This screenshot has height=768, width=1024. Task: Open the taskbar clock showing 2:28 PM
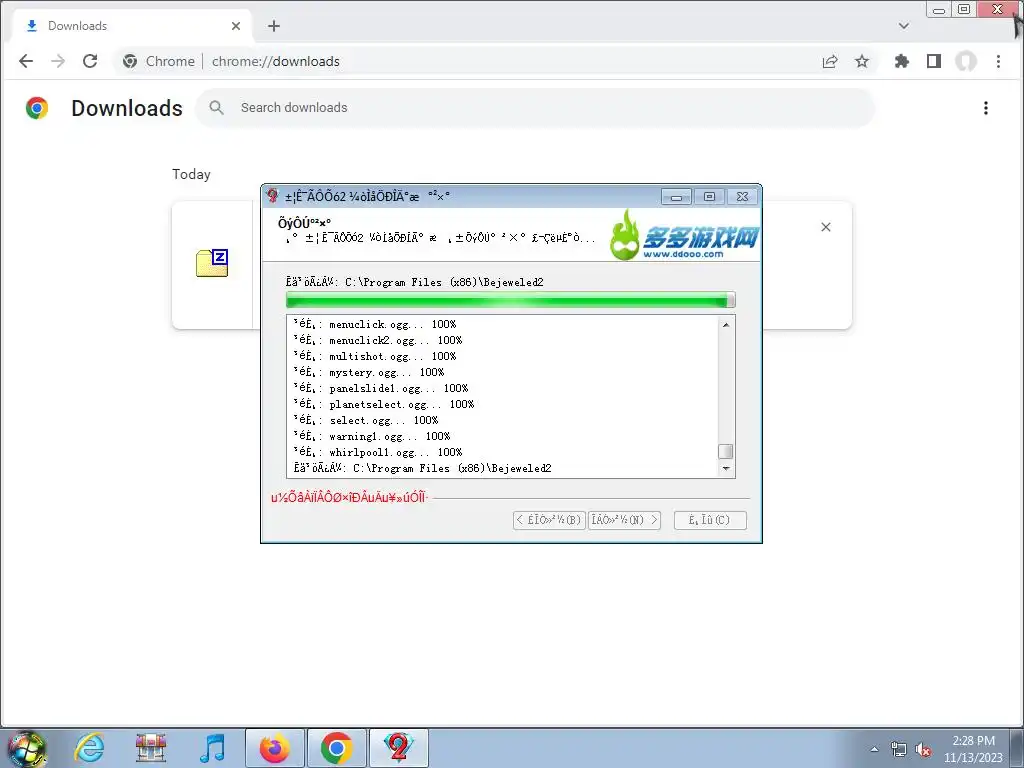coord(973,749)
